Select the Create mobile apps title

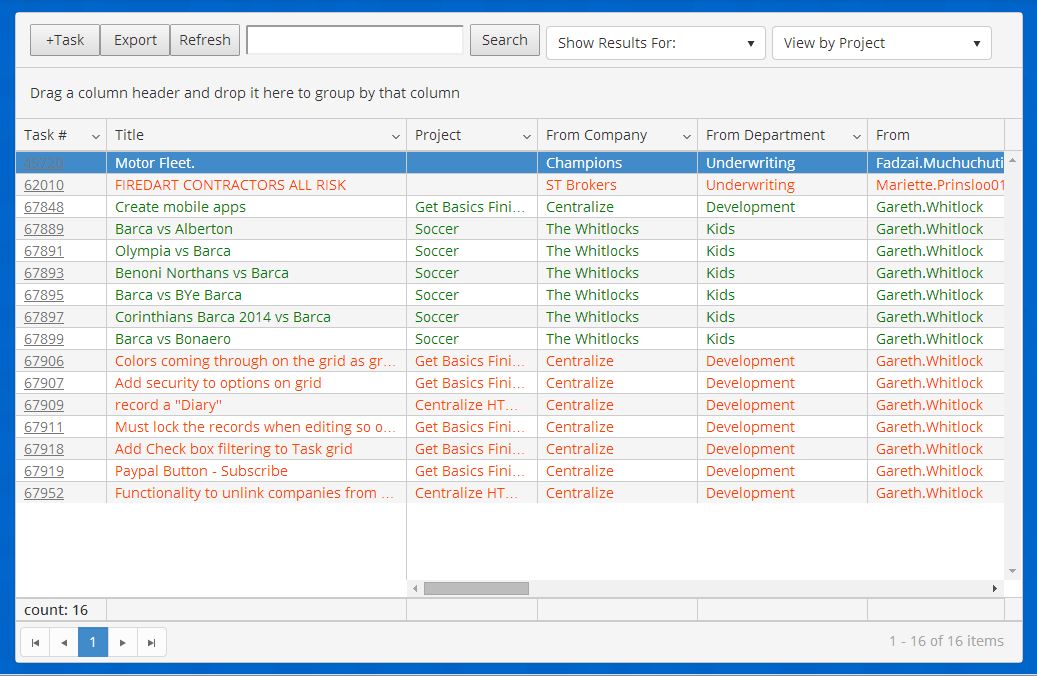tap(180, 207)
